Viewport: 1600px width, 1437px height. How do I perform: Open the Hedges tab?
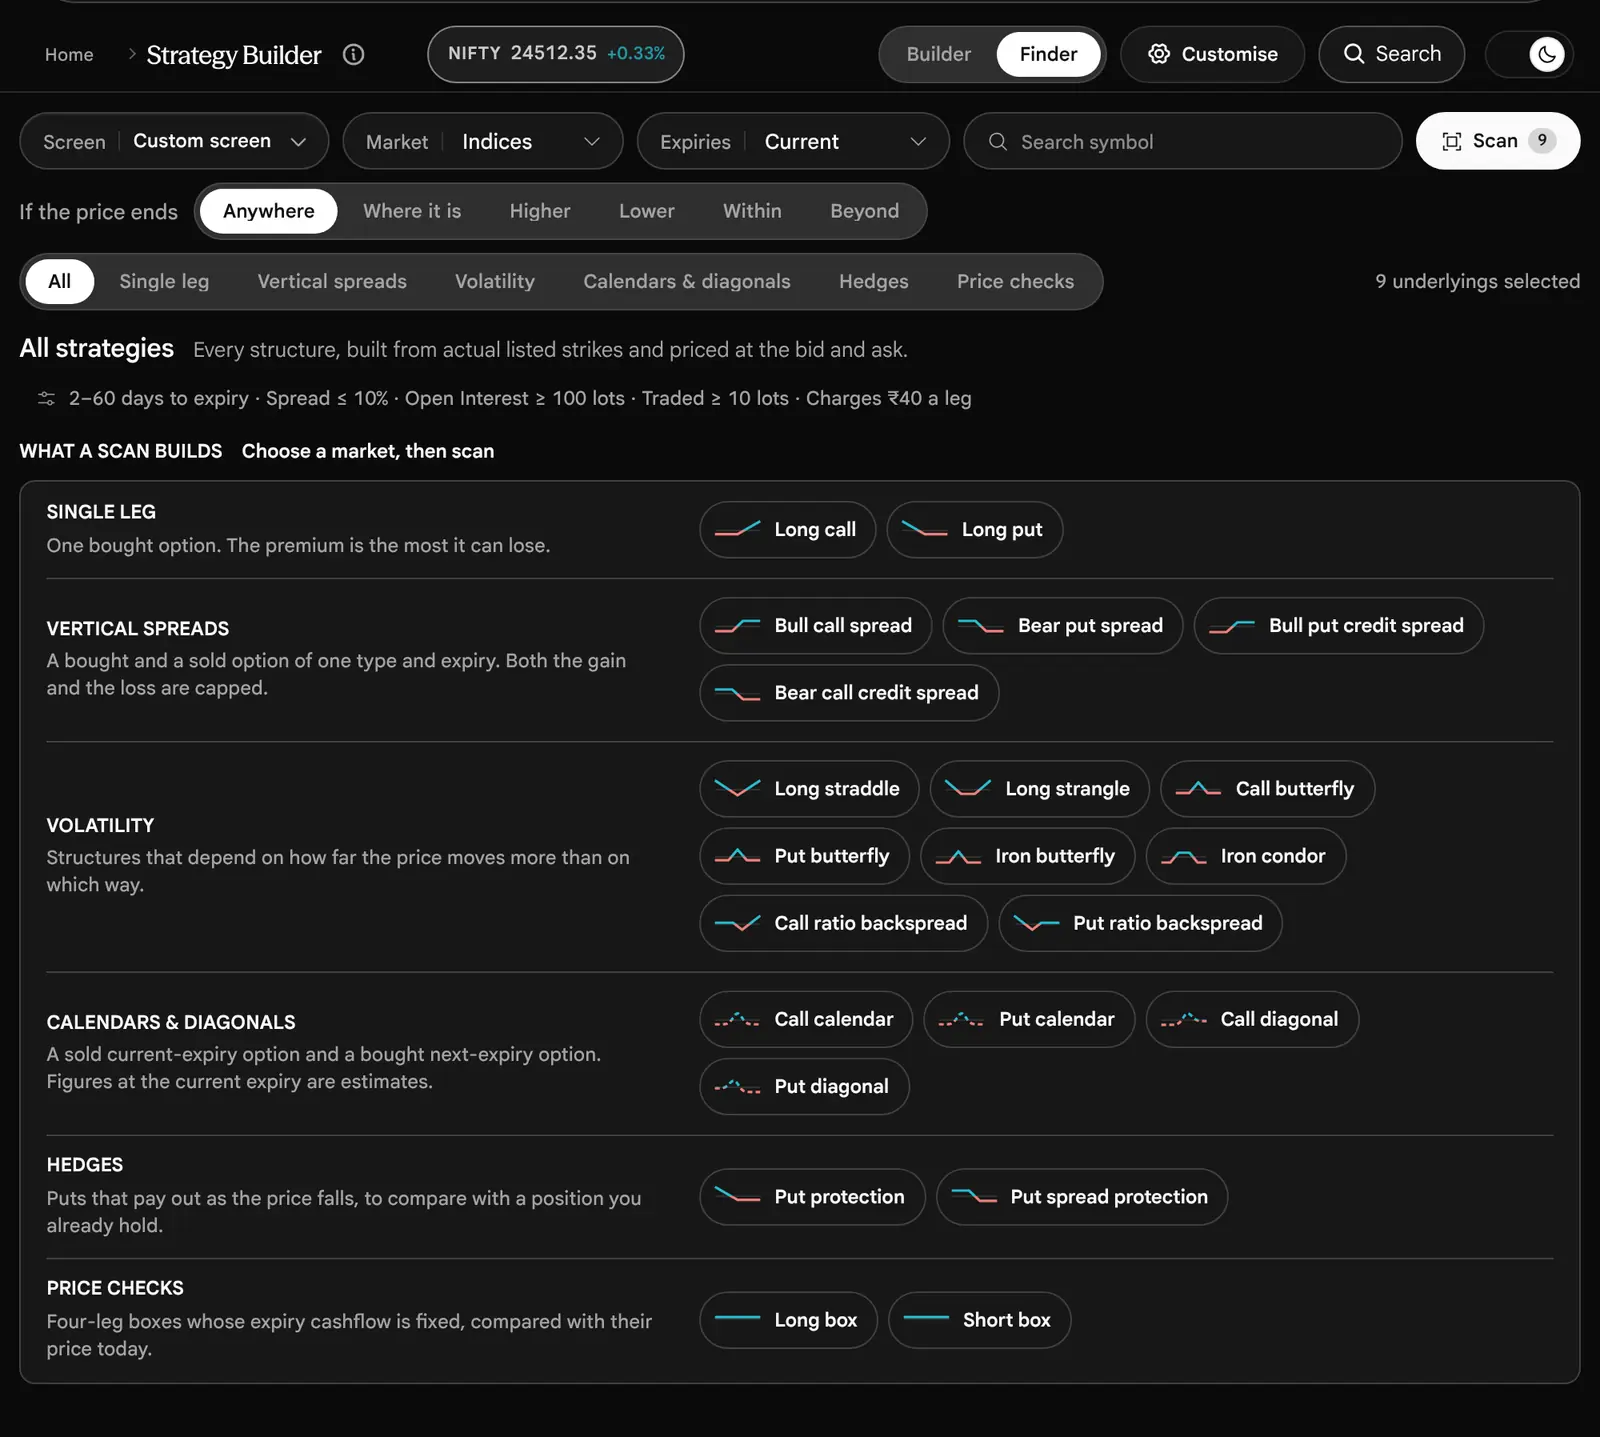tap(874, 281)
